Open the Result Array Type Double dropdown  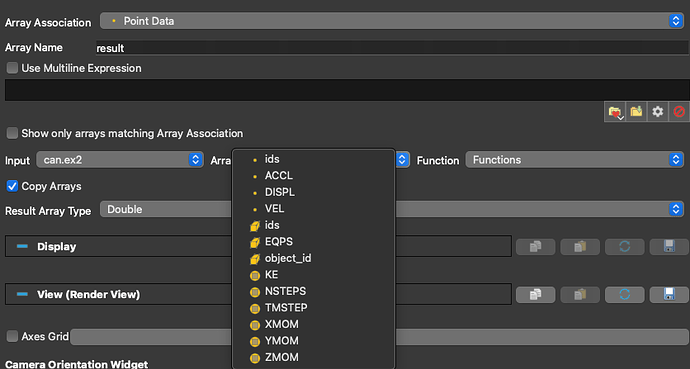[392, 209]
